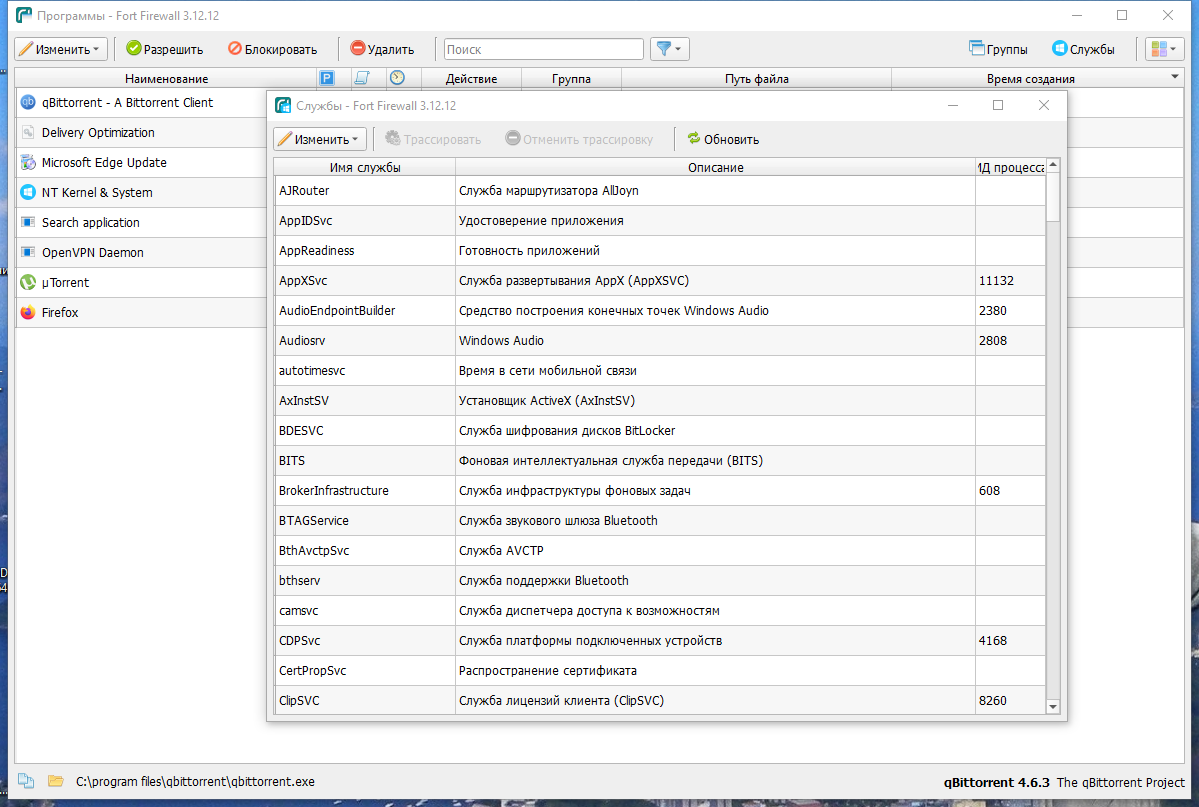Sort by the Время создания column header
This screenshot has width=1199, height=807.
pos(1030,78)
